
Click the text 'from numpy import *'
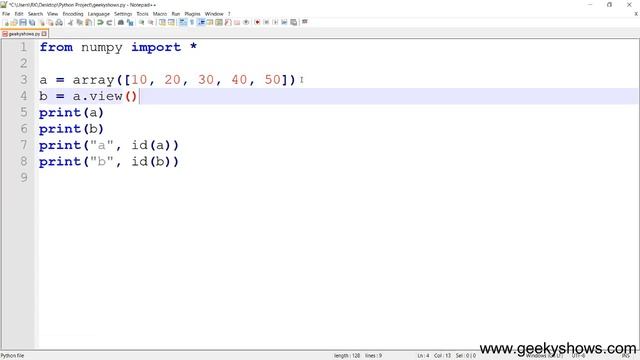(118, 47)
